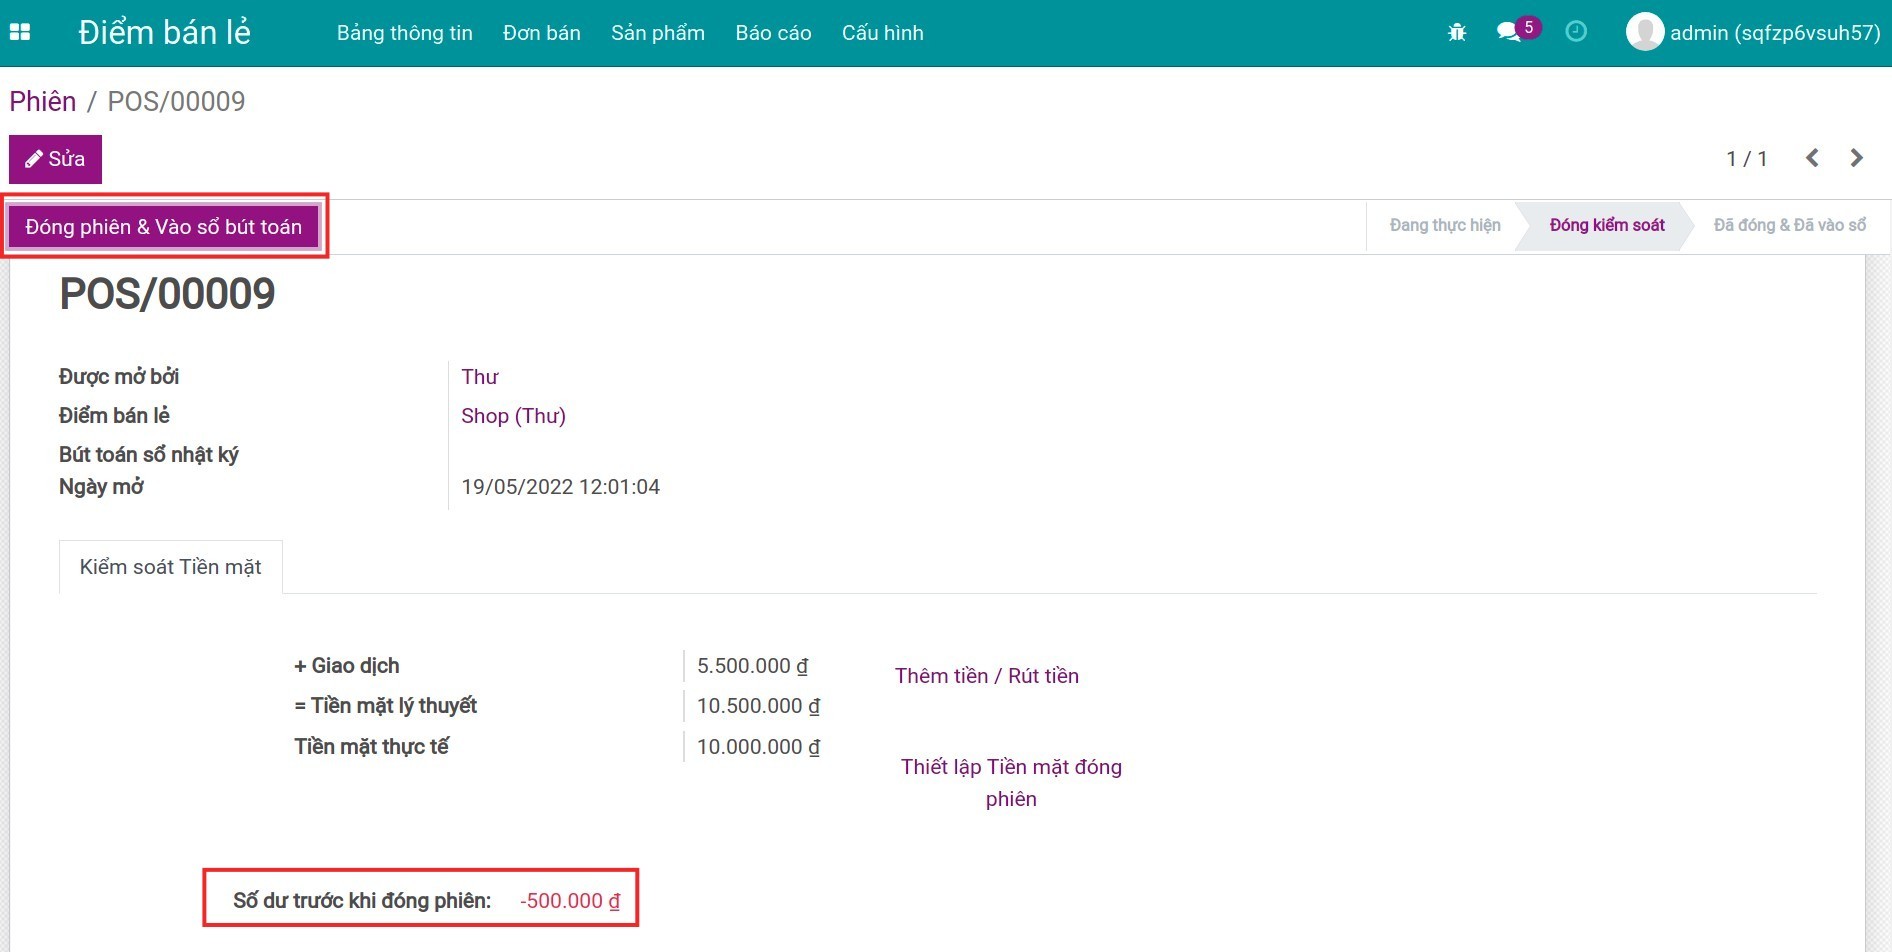Click Thêm tiền / Rút tiền link

(x=986, y=676)
